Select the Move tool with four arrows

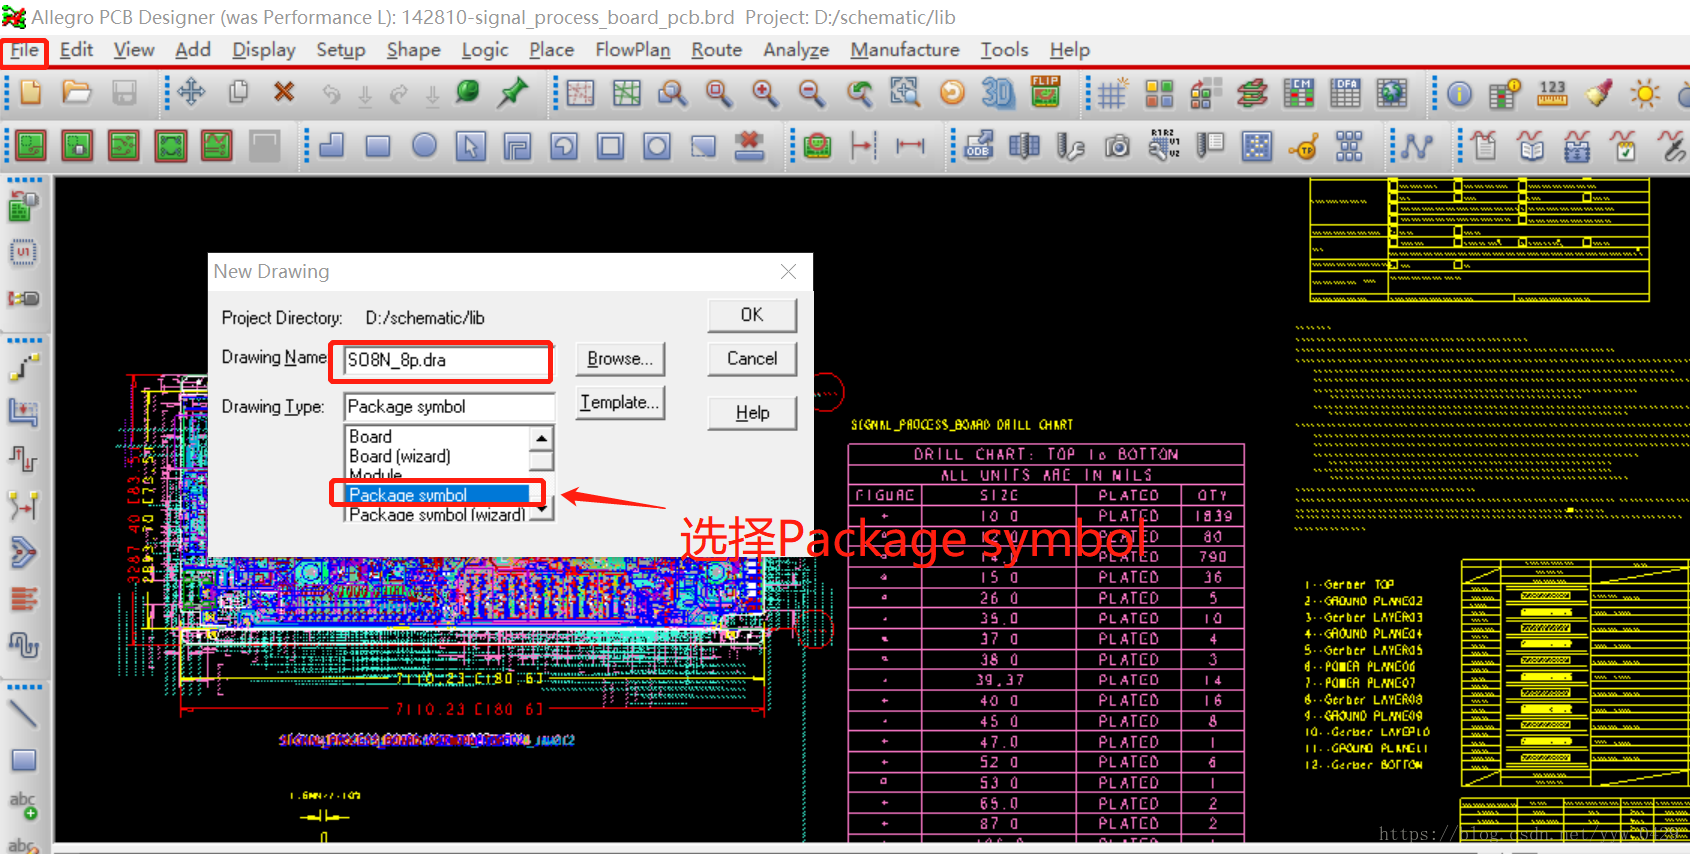(191, 93)
